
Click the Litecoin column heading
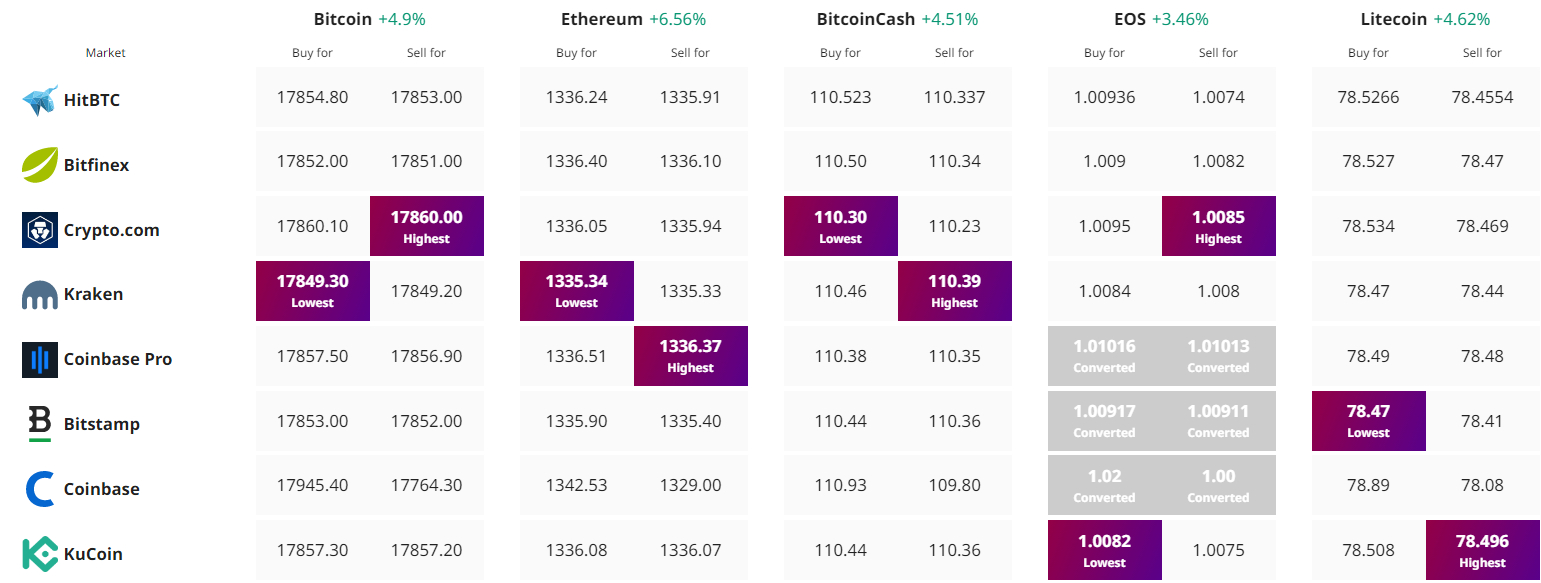(1394, 19)
